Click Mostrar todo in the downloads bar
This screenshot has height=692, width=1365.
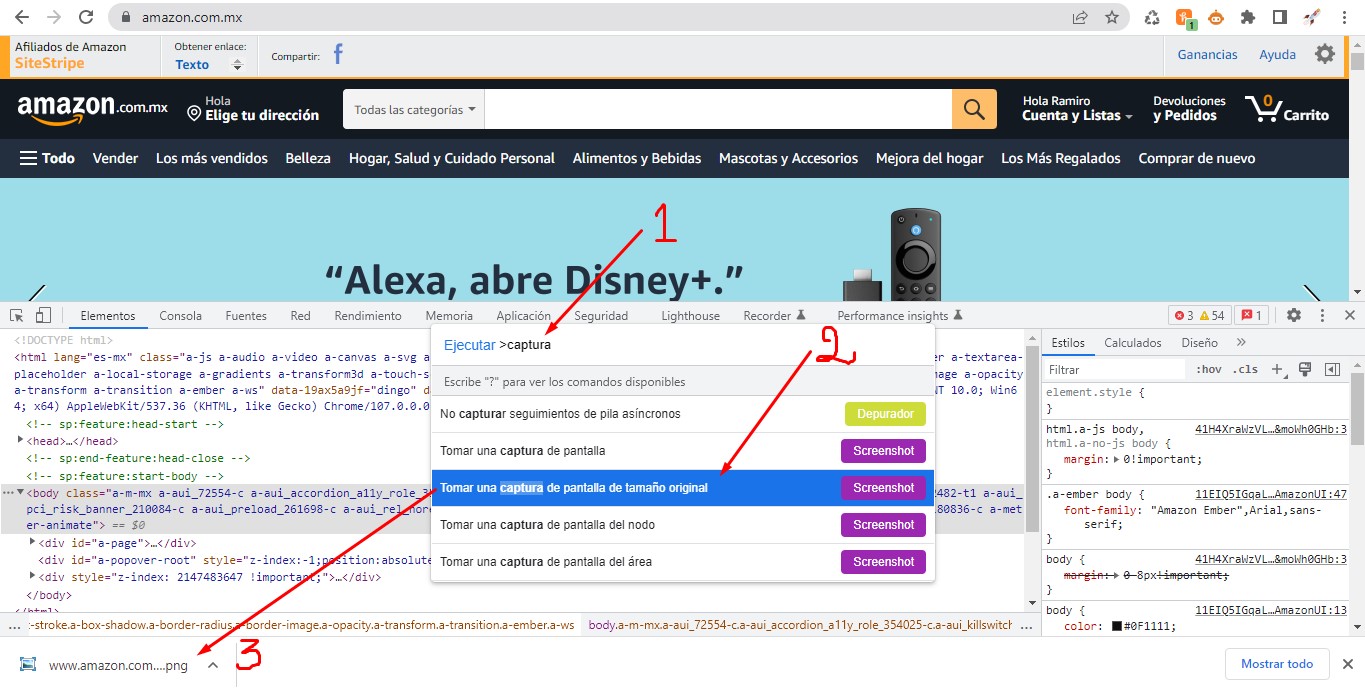click(x=1277, y=663)
